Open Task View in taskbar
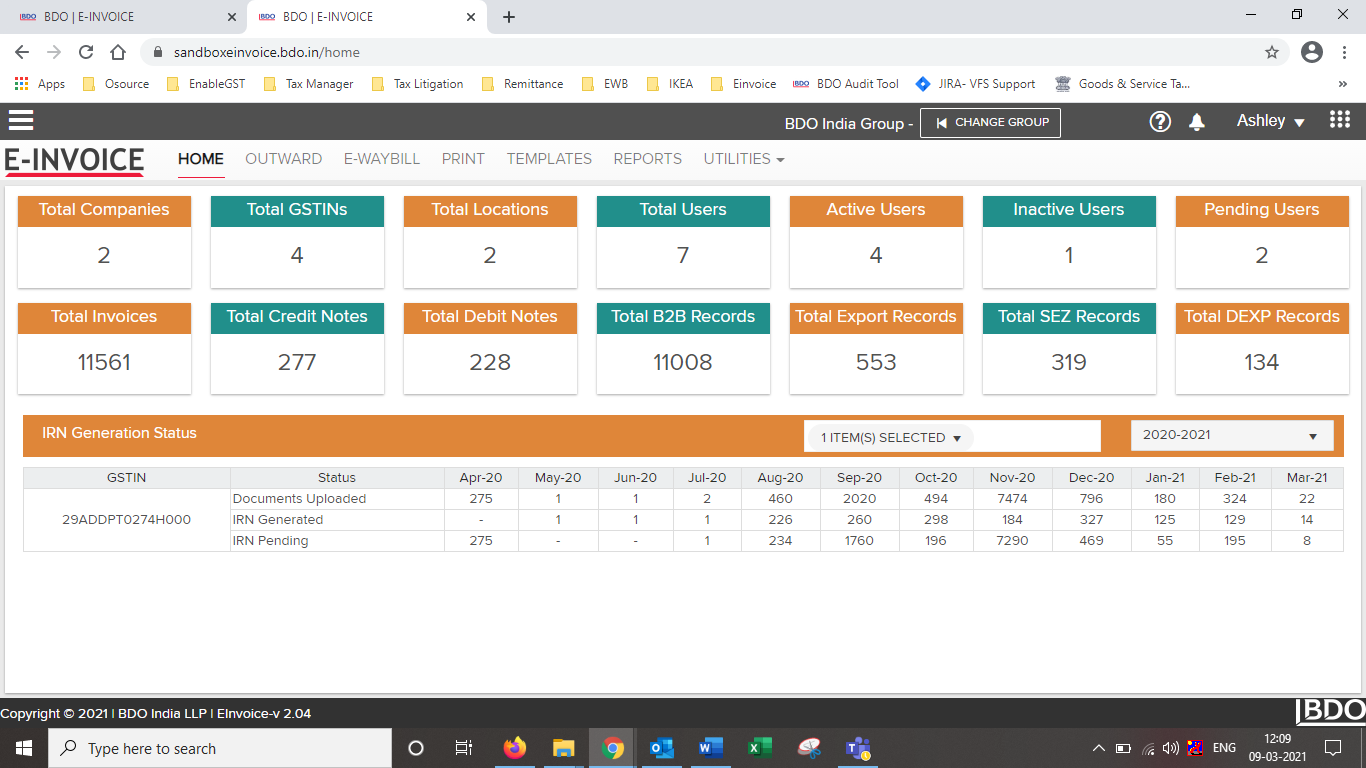 pos(464,748)
